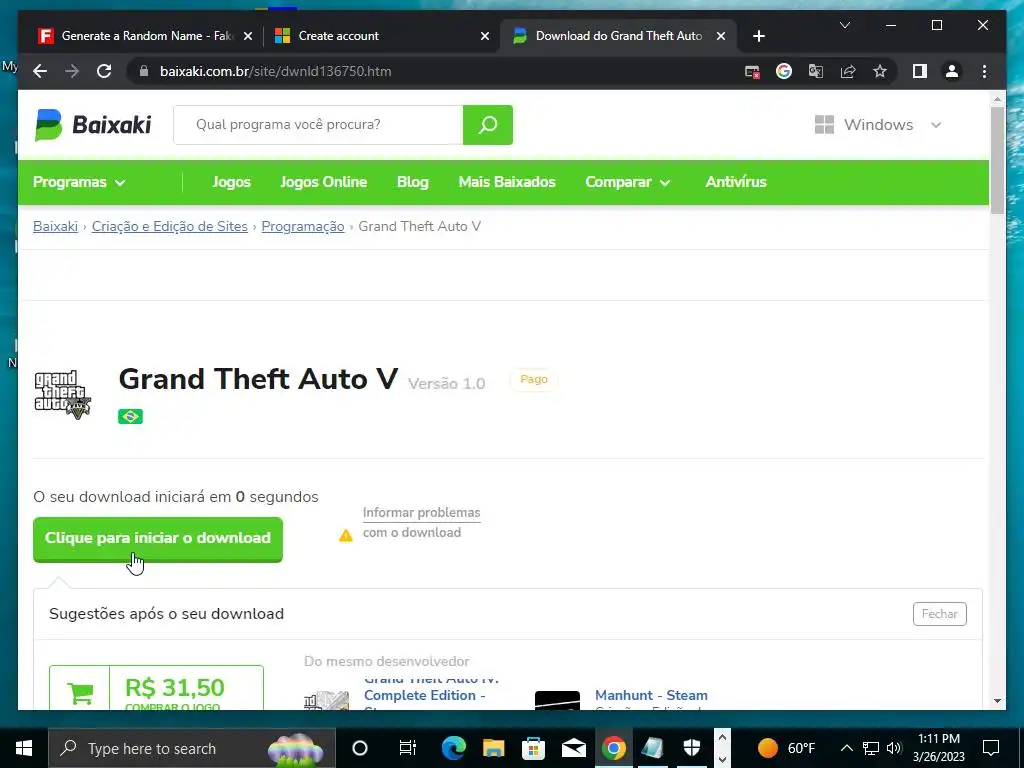This screenshot has height=768, width=1024.
Task: Click R$ 31,50 buy game button
Action: 157,688
